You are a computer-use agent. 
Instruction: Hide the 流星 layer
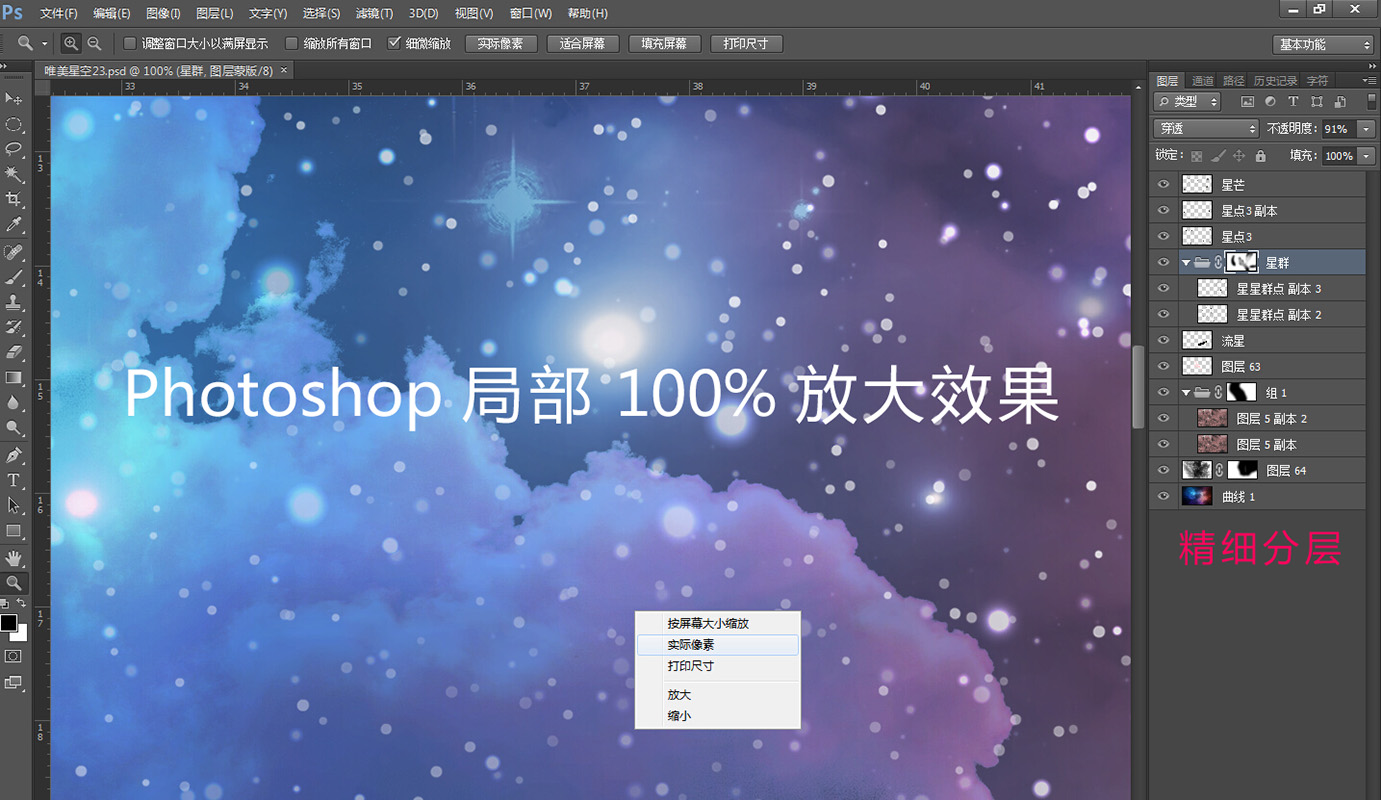(x=1163, y=341)
